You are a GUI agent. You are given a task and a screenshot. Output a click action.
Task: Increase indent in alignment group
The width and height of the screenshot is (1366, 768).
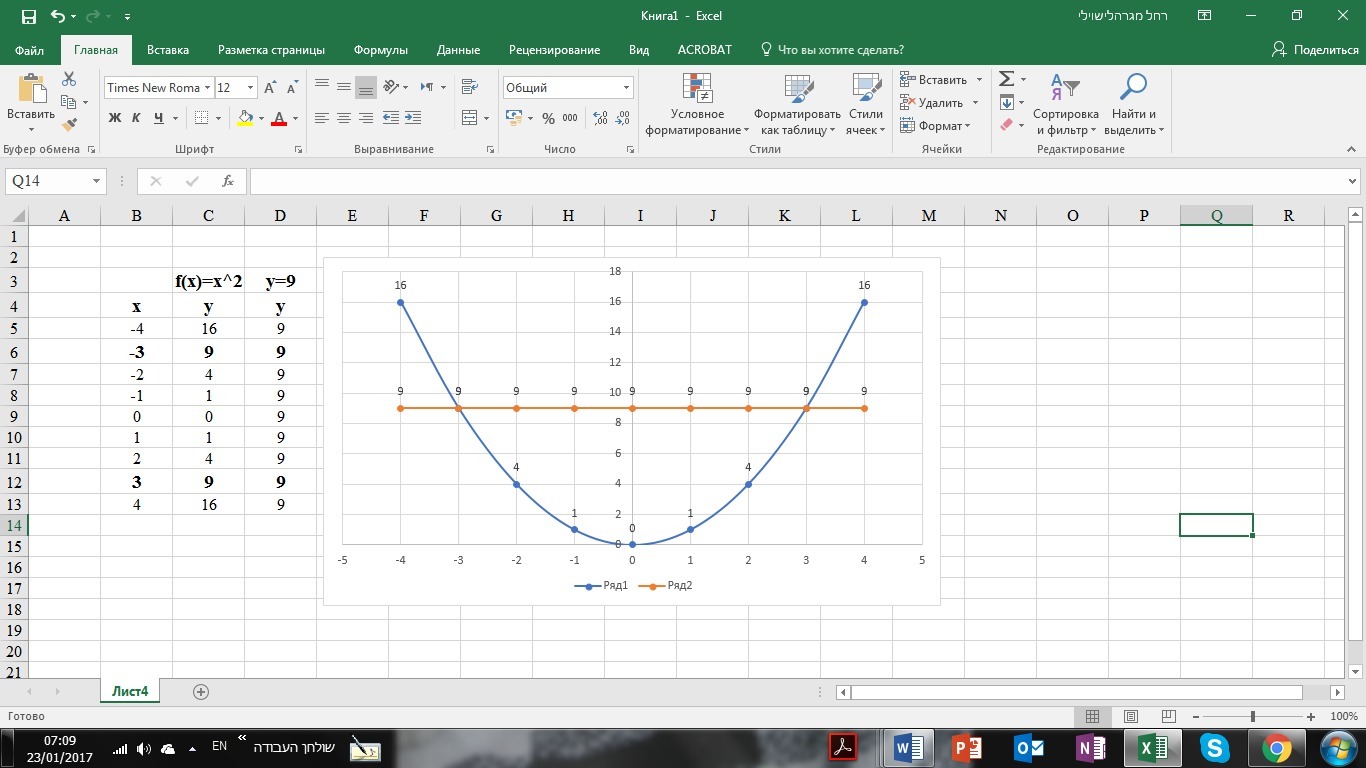pos(413,118)
